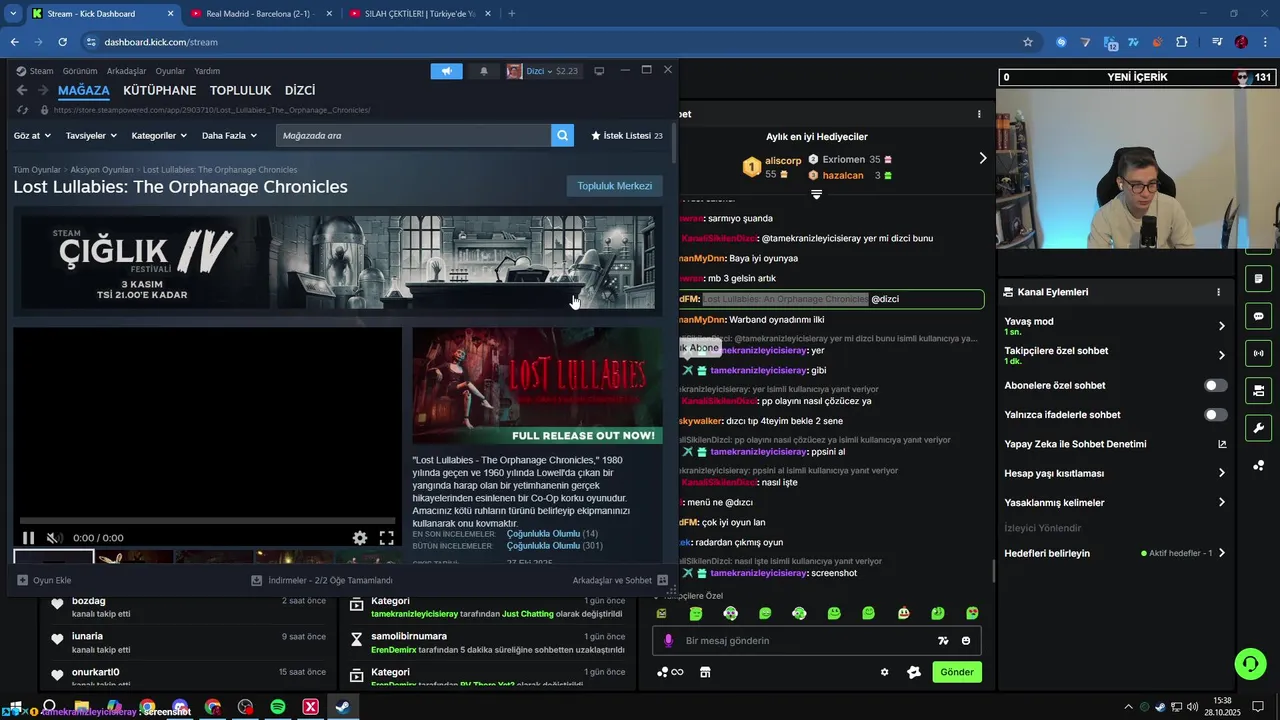Open the shop icon below chat
Viewport: 1280px width, 720px height.
coord(705,672)
